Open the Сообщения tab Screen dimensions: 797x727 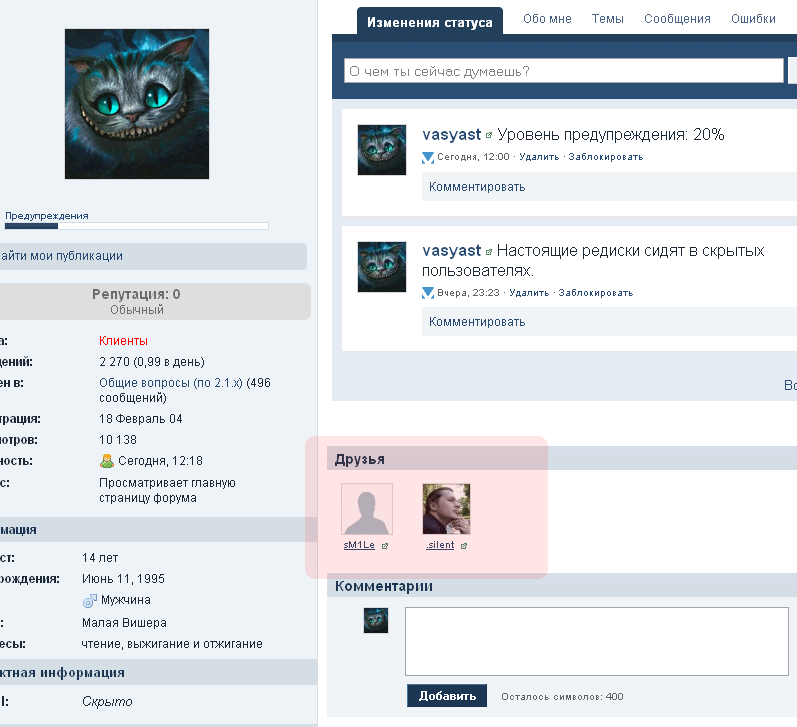pyautogui.click(x=677, y=19)
